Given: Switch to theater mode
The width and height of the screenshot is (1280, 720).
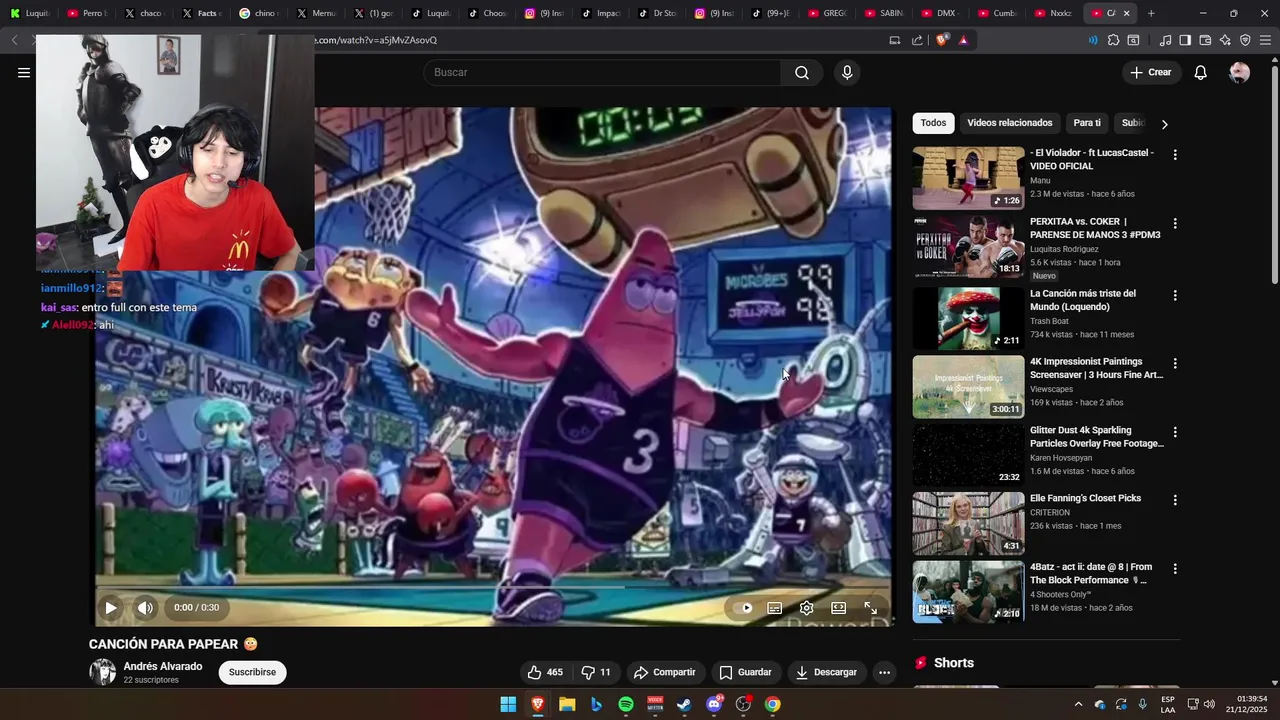Looking at the screenshot, I should pyautogui.click(x=838, y=607).
